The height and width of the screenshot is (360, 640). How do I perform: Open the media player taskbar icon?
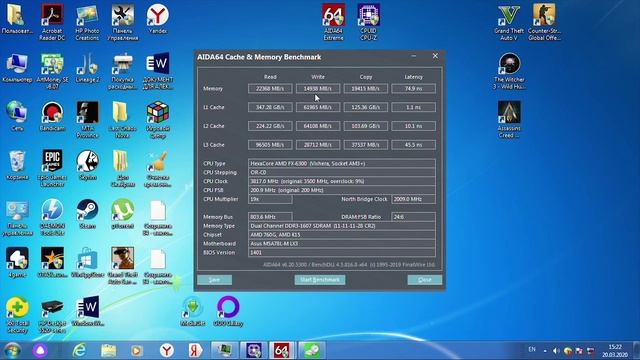point(137,350)
